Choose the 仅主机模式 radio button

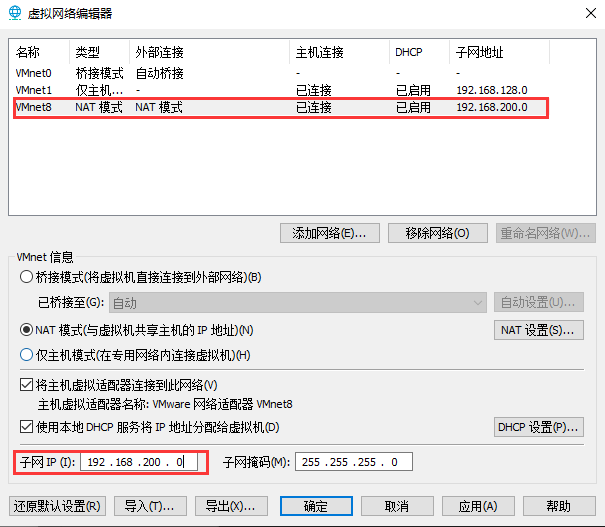[27, 355]
